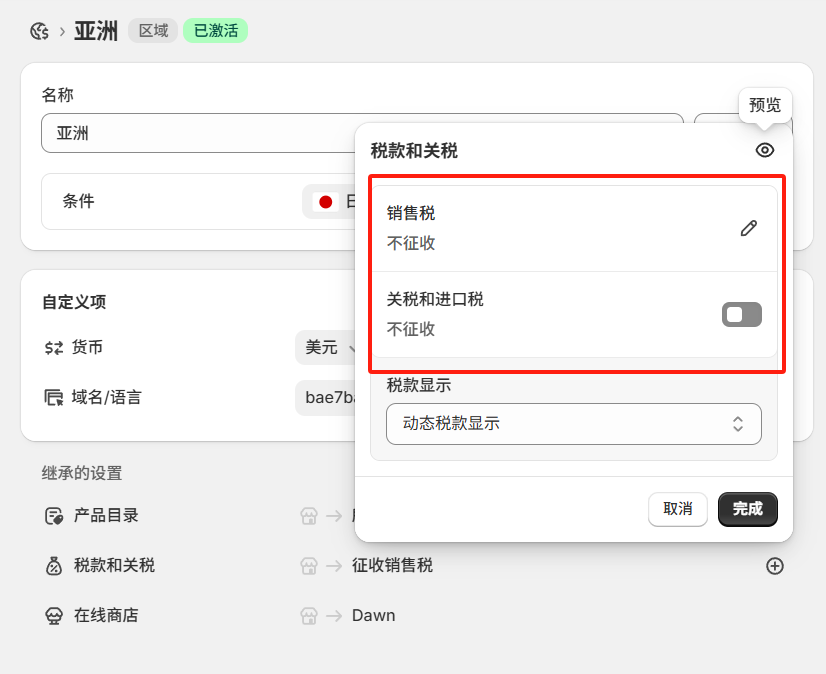Viewport: 826px width, 674px height.
Task: Click the store icon next to Dawn
Action: [307, 616]
